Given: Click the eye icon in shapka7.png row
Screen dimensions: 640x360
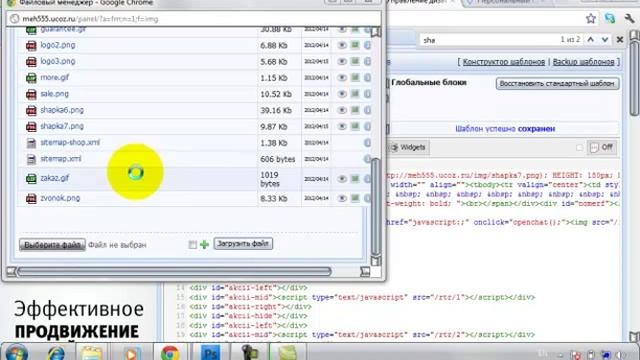Looking at the screenshot, I should [x=342, y=127].
